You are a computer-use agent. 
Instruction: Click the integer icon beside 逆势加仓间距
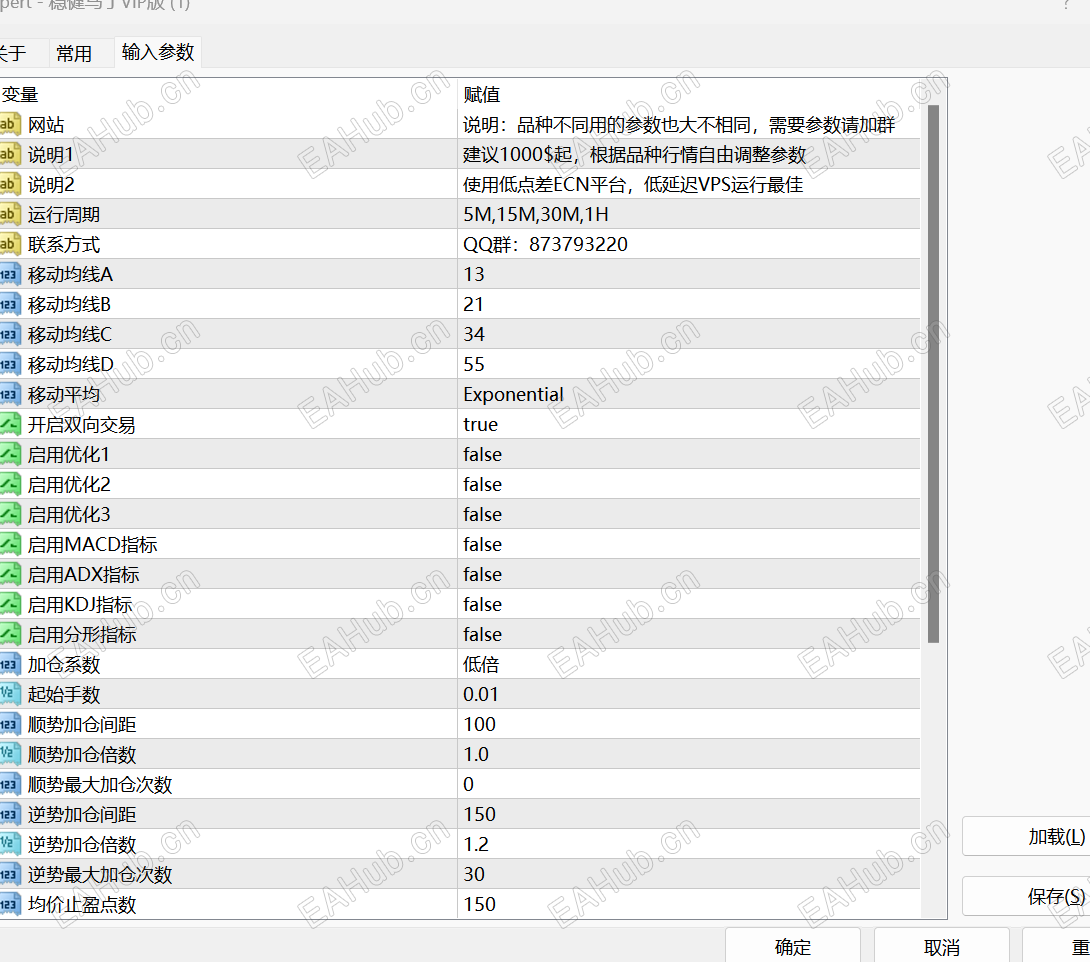point(9,814)
